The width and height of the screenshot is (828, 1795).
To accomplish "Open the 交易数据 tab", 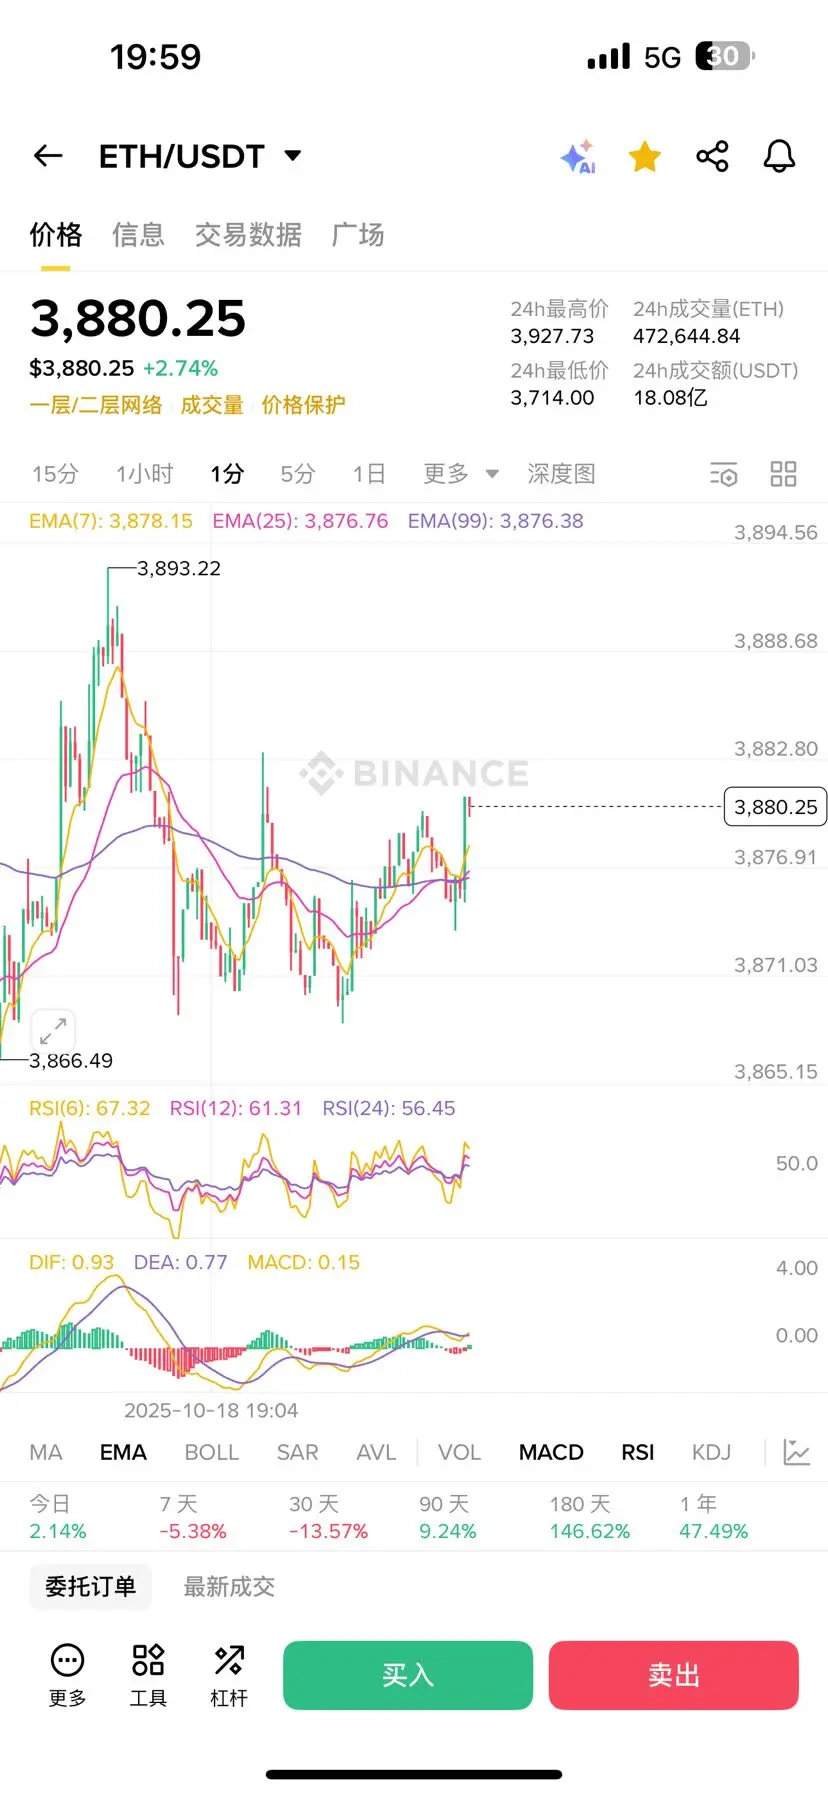I will (248, 235).
